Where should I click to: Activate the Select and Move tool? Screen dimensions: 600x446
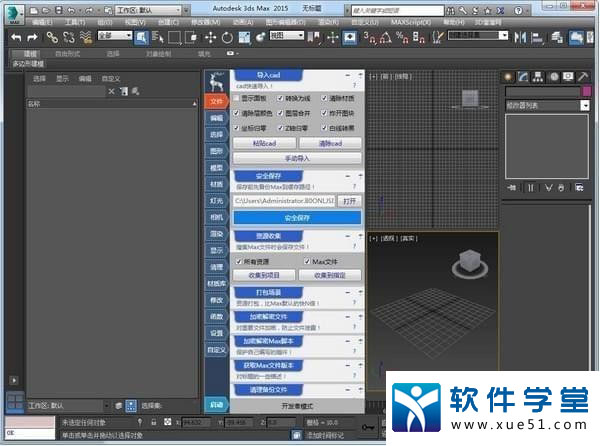coord(210,37)
